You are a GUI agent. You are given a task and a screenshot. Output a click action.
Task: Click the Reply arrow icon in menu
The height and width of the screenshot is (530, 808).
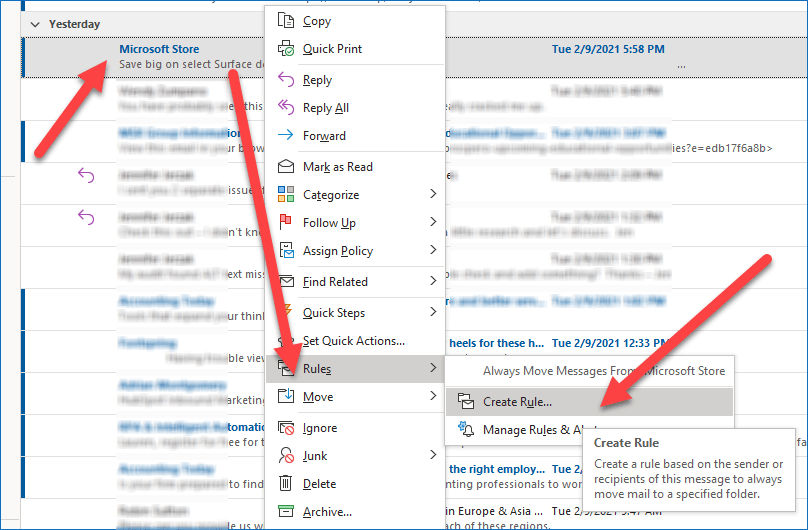pos(285,79)
